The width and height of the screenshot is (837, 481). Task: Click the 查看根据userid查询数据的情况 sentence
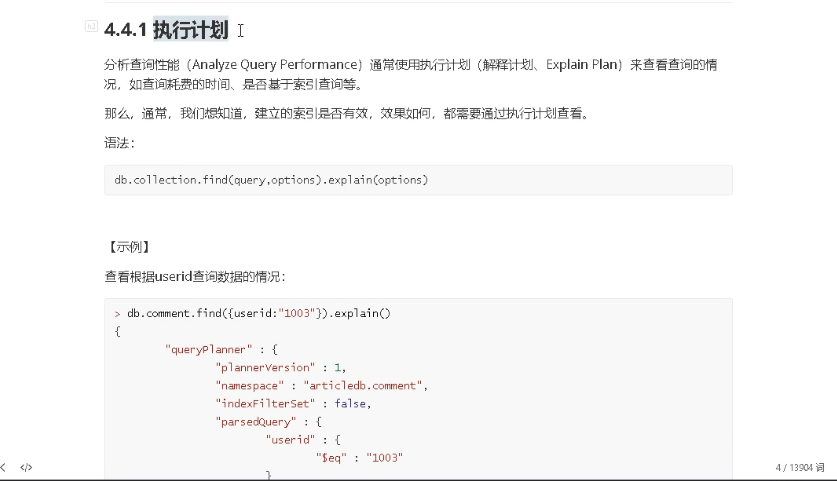click(x=195, y=277)
